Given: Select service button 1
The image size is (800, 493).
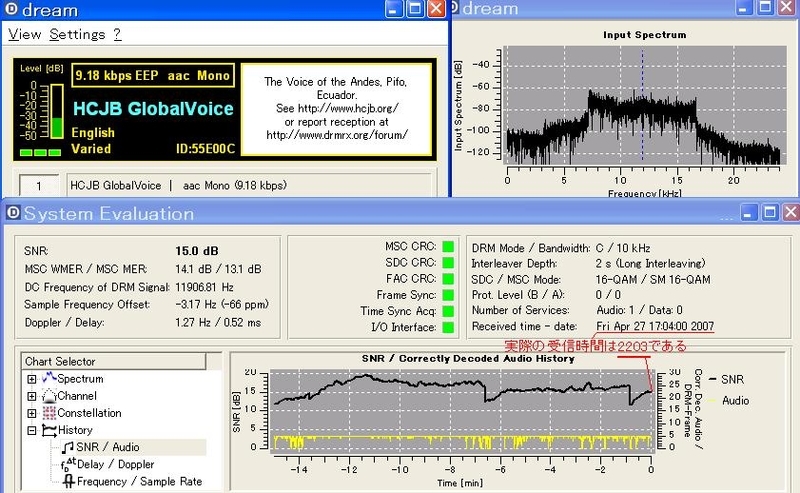Looking at the screenshot, I should [39, 186].
